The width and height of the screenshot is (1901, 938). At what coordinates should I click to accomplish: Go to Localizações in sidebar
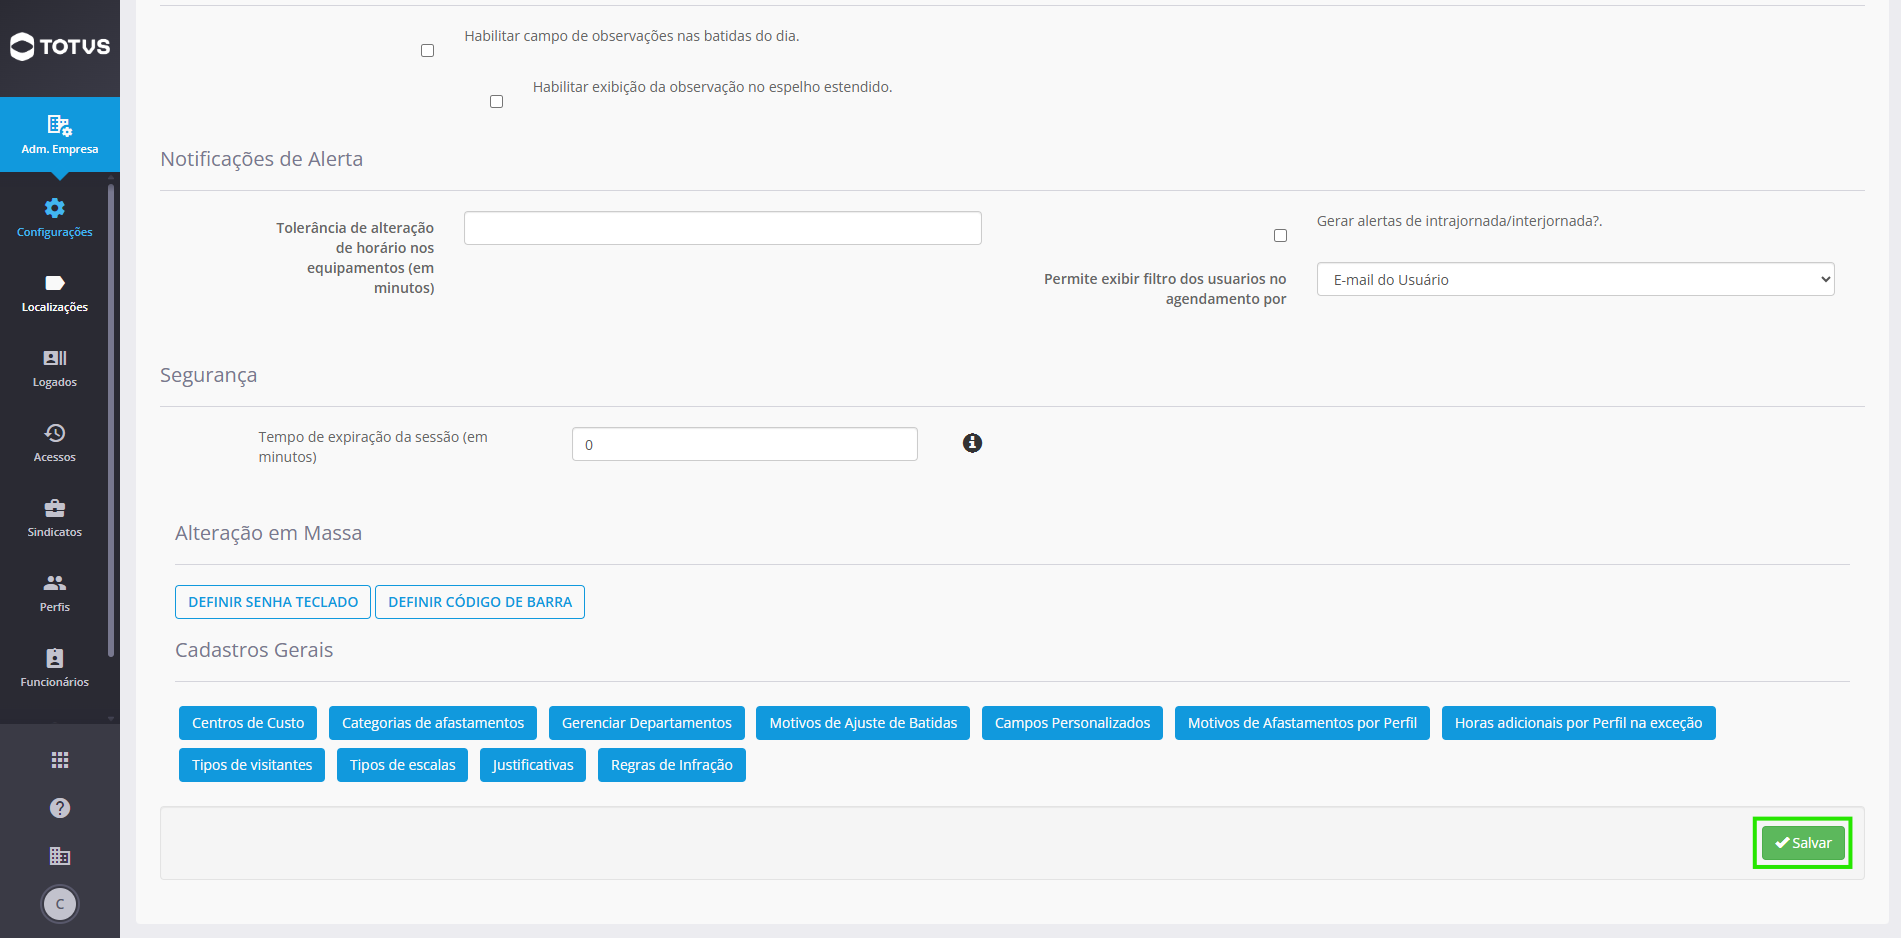tap(55, 293)
